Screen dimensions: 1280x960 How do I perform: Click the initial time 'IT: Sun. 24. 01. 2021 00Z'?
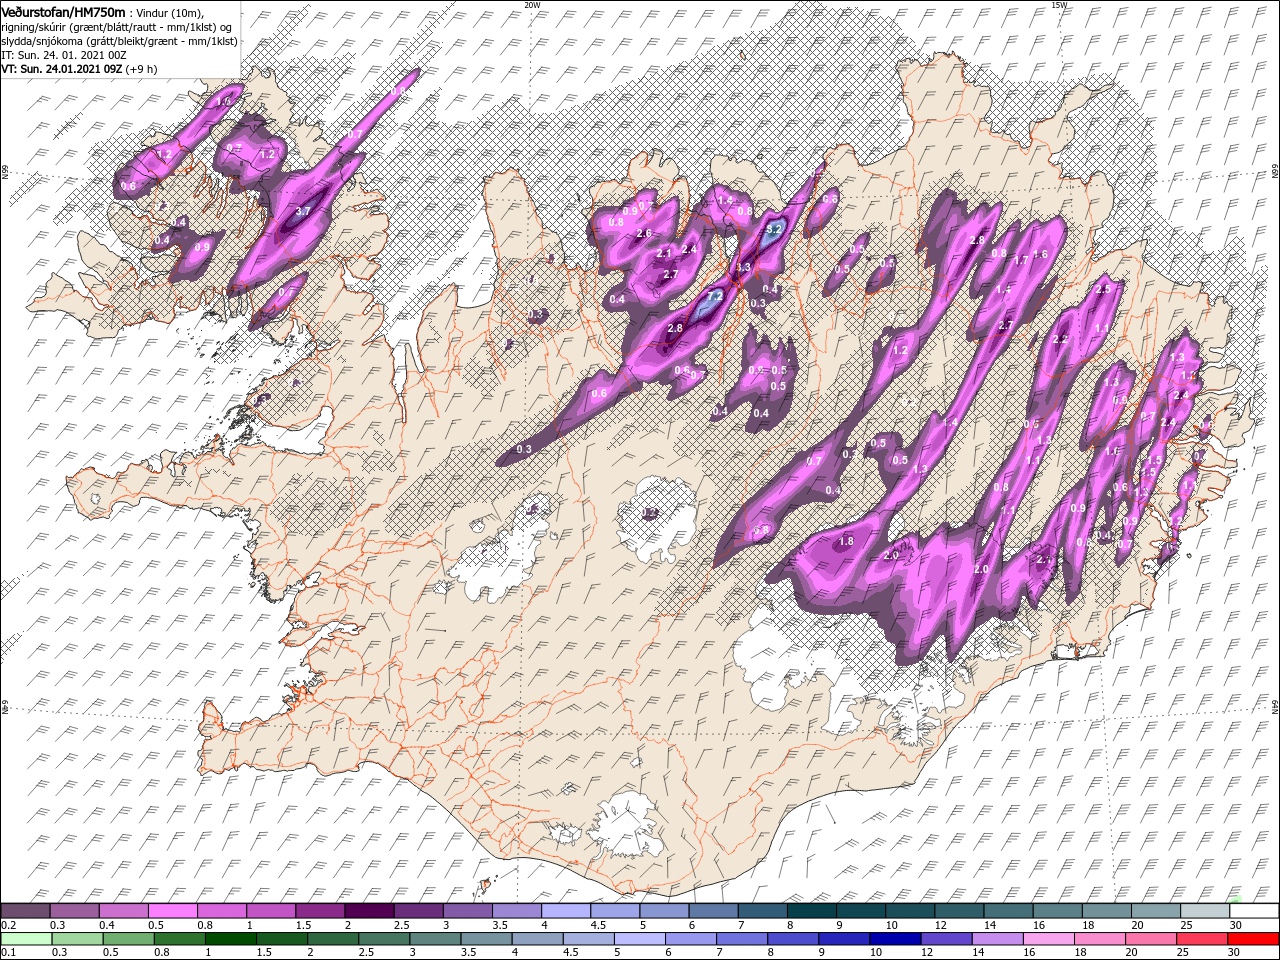[x=62, y=55]
